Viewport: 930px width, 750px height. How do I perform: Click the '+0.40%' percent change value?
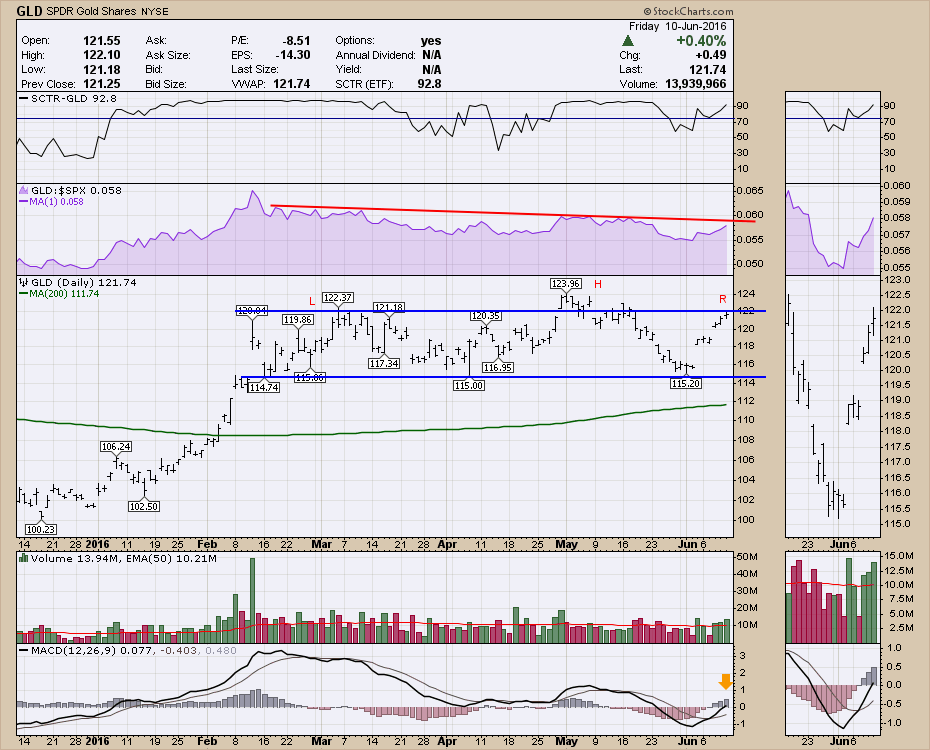pos(701,41)
